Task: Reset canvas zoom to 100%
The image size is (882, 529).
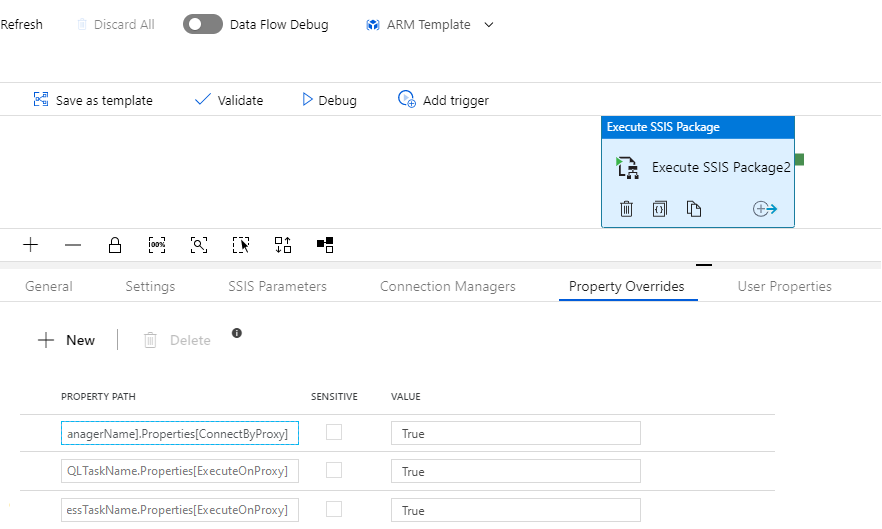Action: [157, 245]
